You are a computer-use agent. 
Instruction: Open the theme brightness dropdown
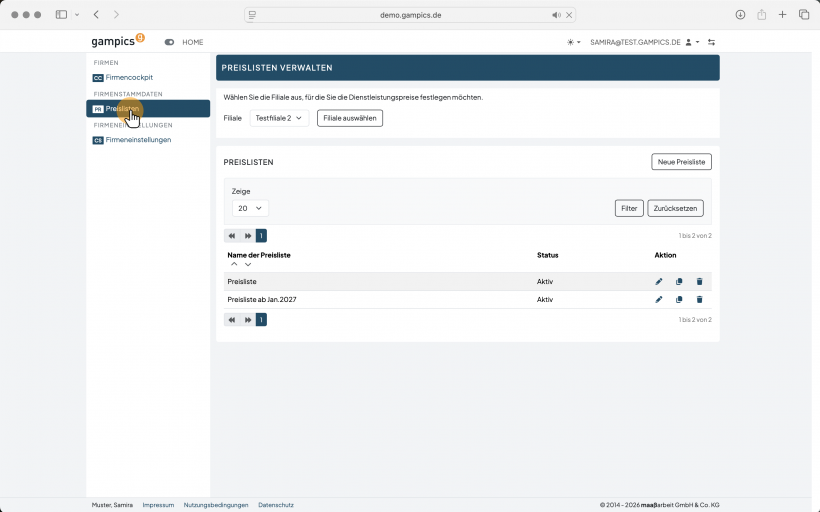[574, 42]
